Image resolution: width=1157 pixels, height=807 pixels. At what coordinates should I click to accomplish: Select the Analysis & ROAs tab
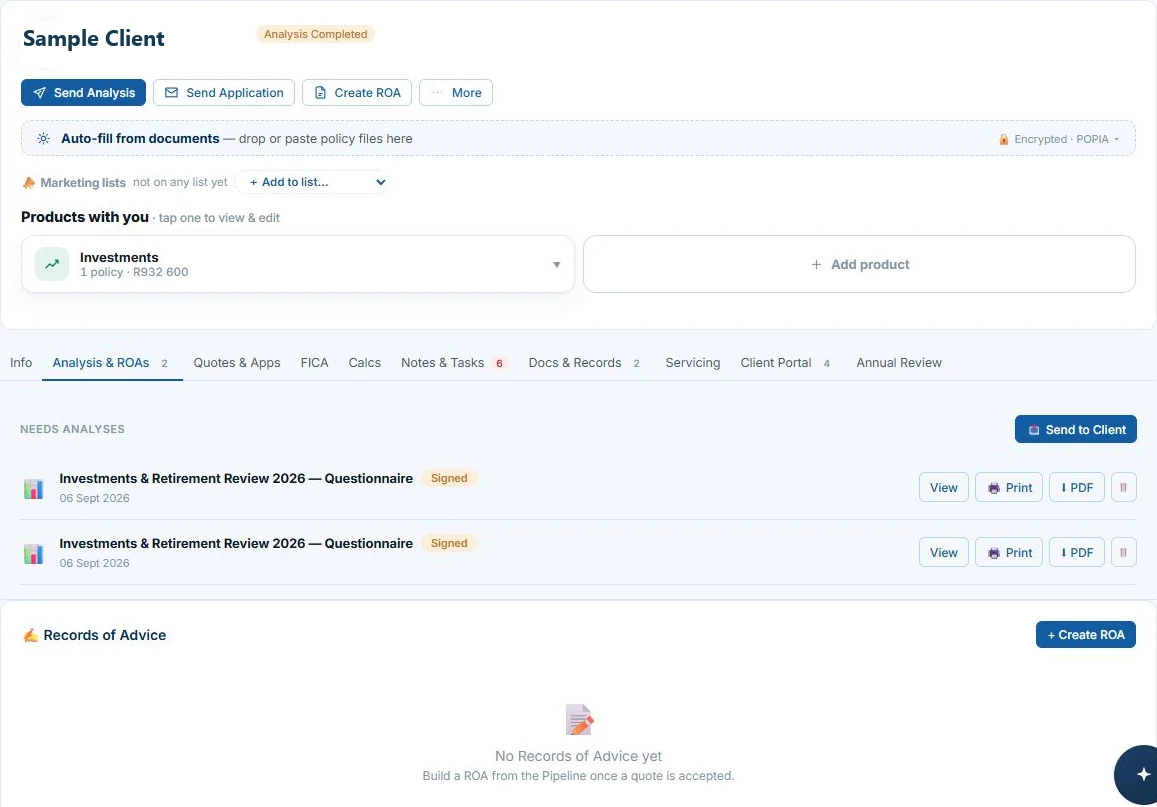(x=111, y=363)
